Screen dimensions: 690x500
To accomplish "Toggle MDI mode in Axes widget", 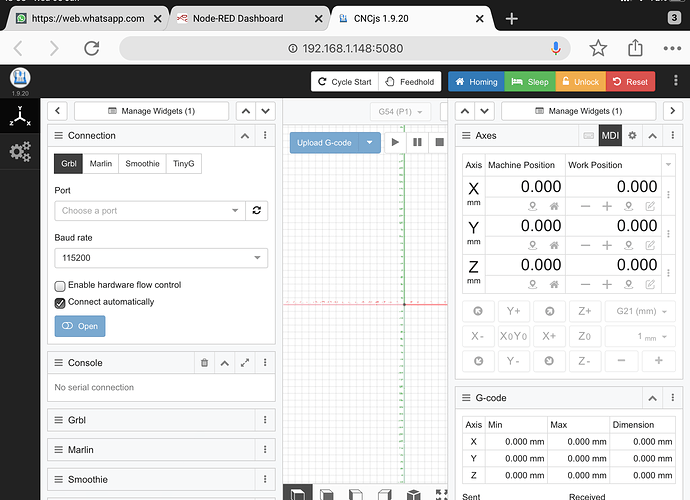I will pyautogui.click(x=610, y=136).
